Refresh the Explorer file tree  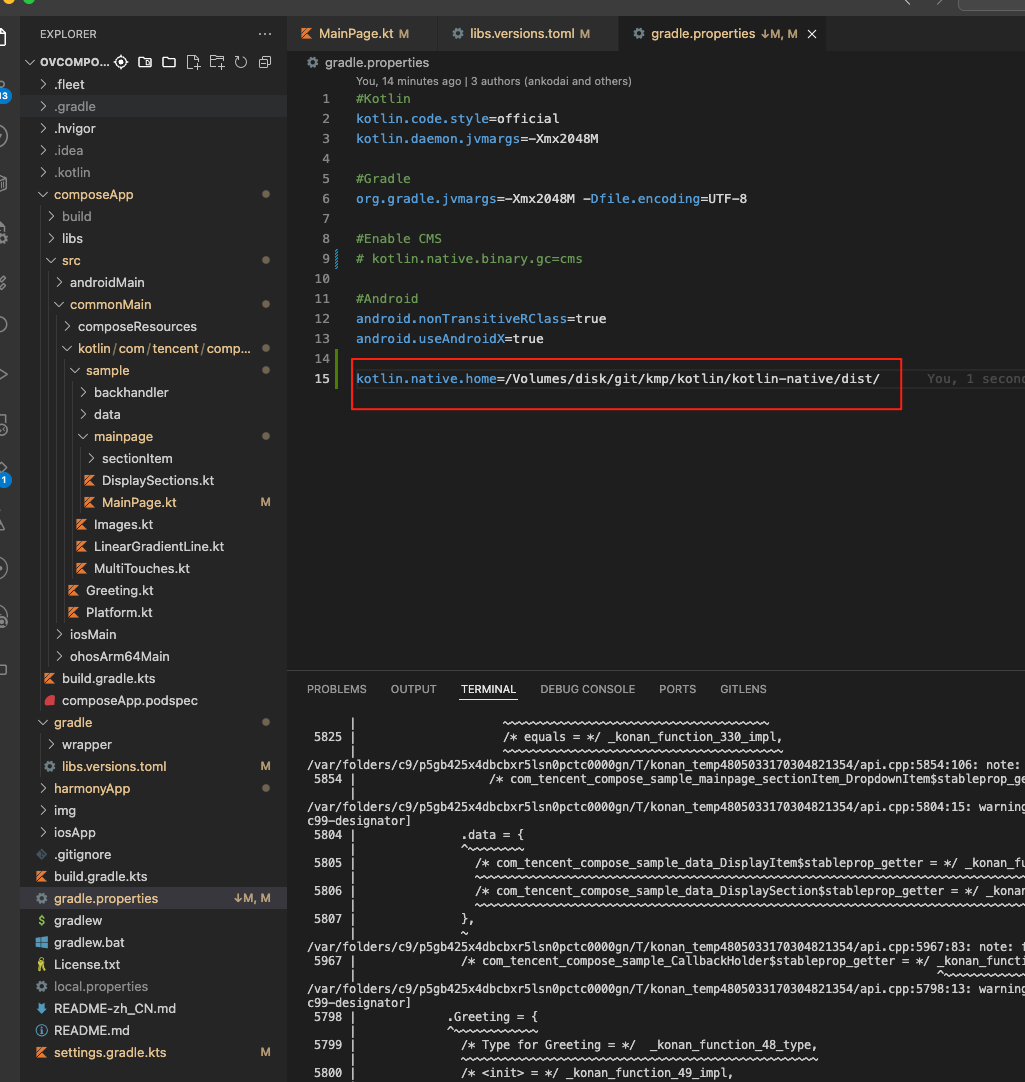pos(241,62)
